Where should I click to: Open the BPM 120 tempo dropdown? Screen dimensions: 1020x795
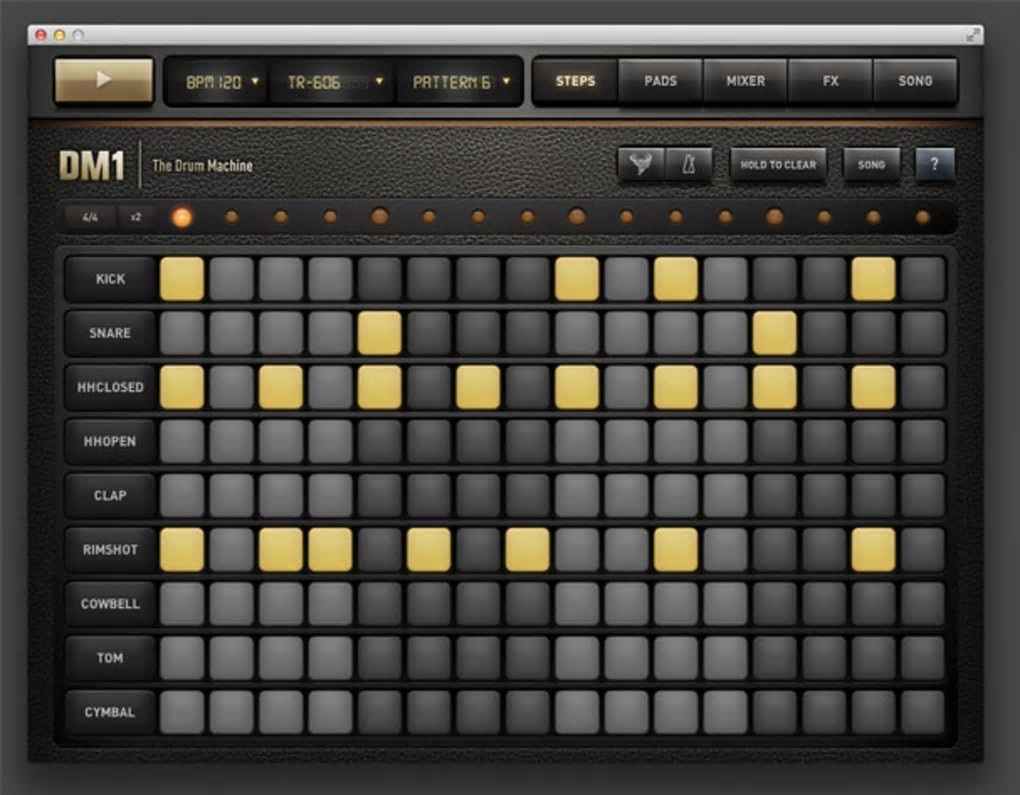222,82
